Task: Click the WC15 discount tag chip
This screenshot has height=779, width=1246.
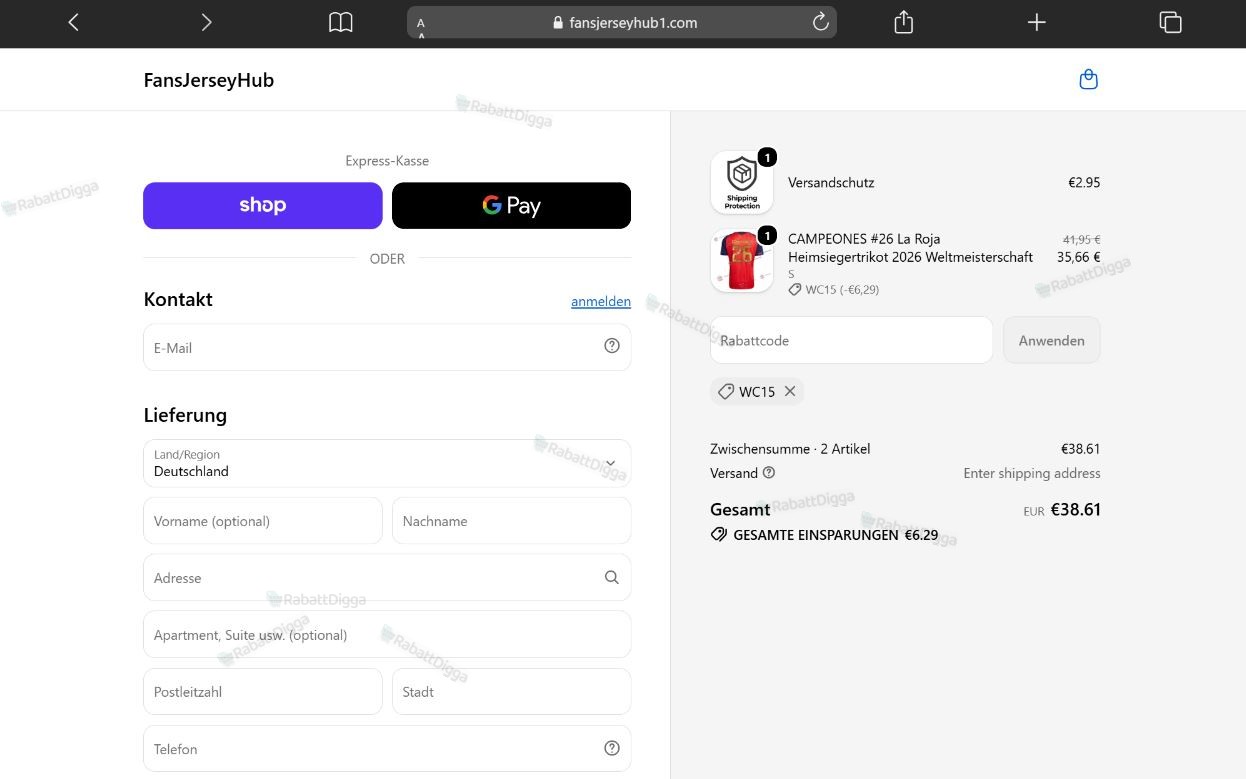Action: pyautogui.click(x=757, y=391)
